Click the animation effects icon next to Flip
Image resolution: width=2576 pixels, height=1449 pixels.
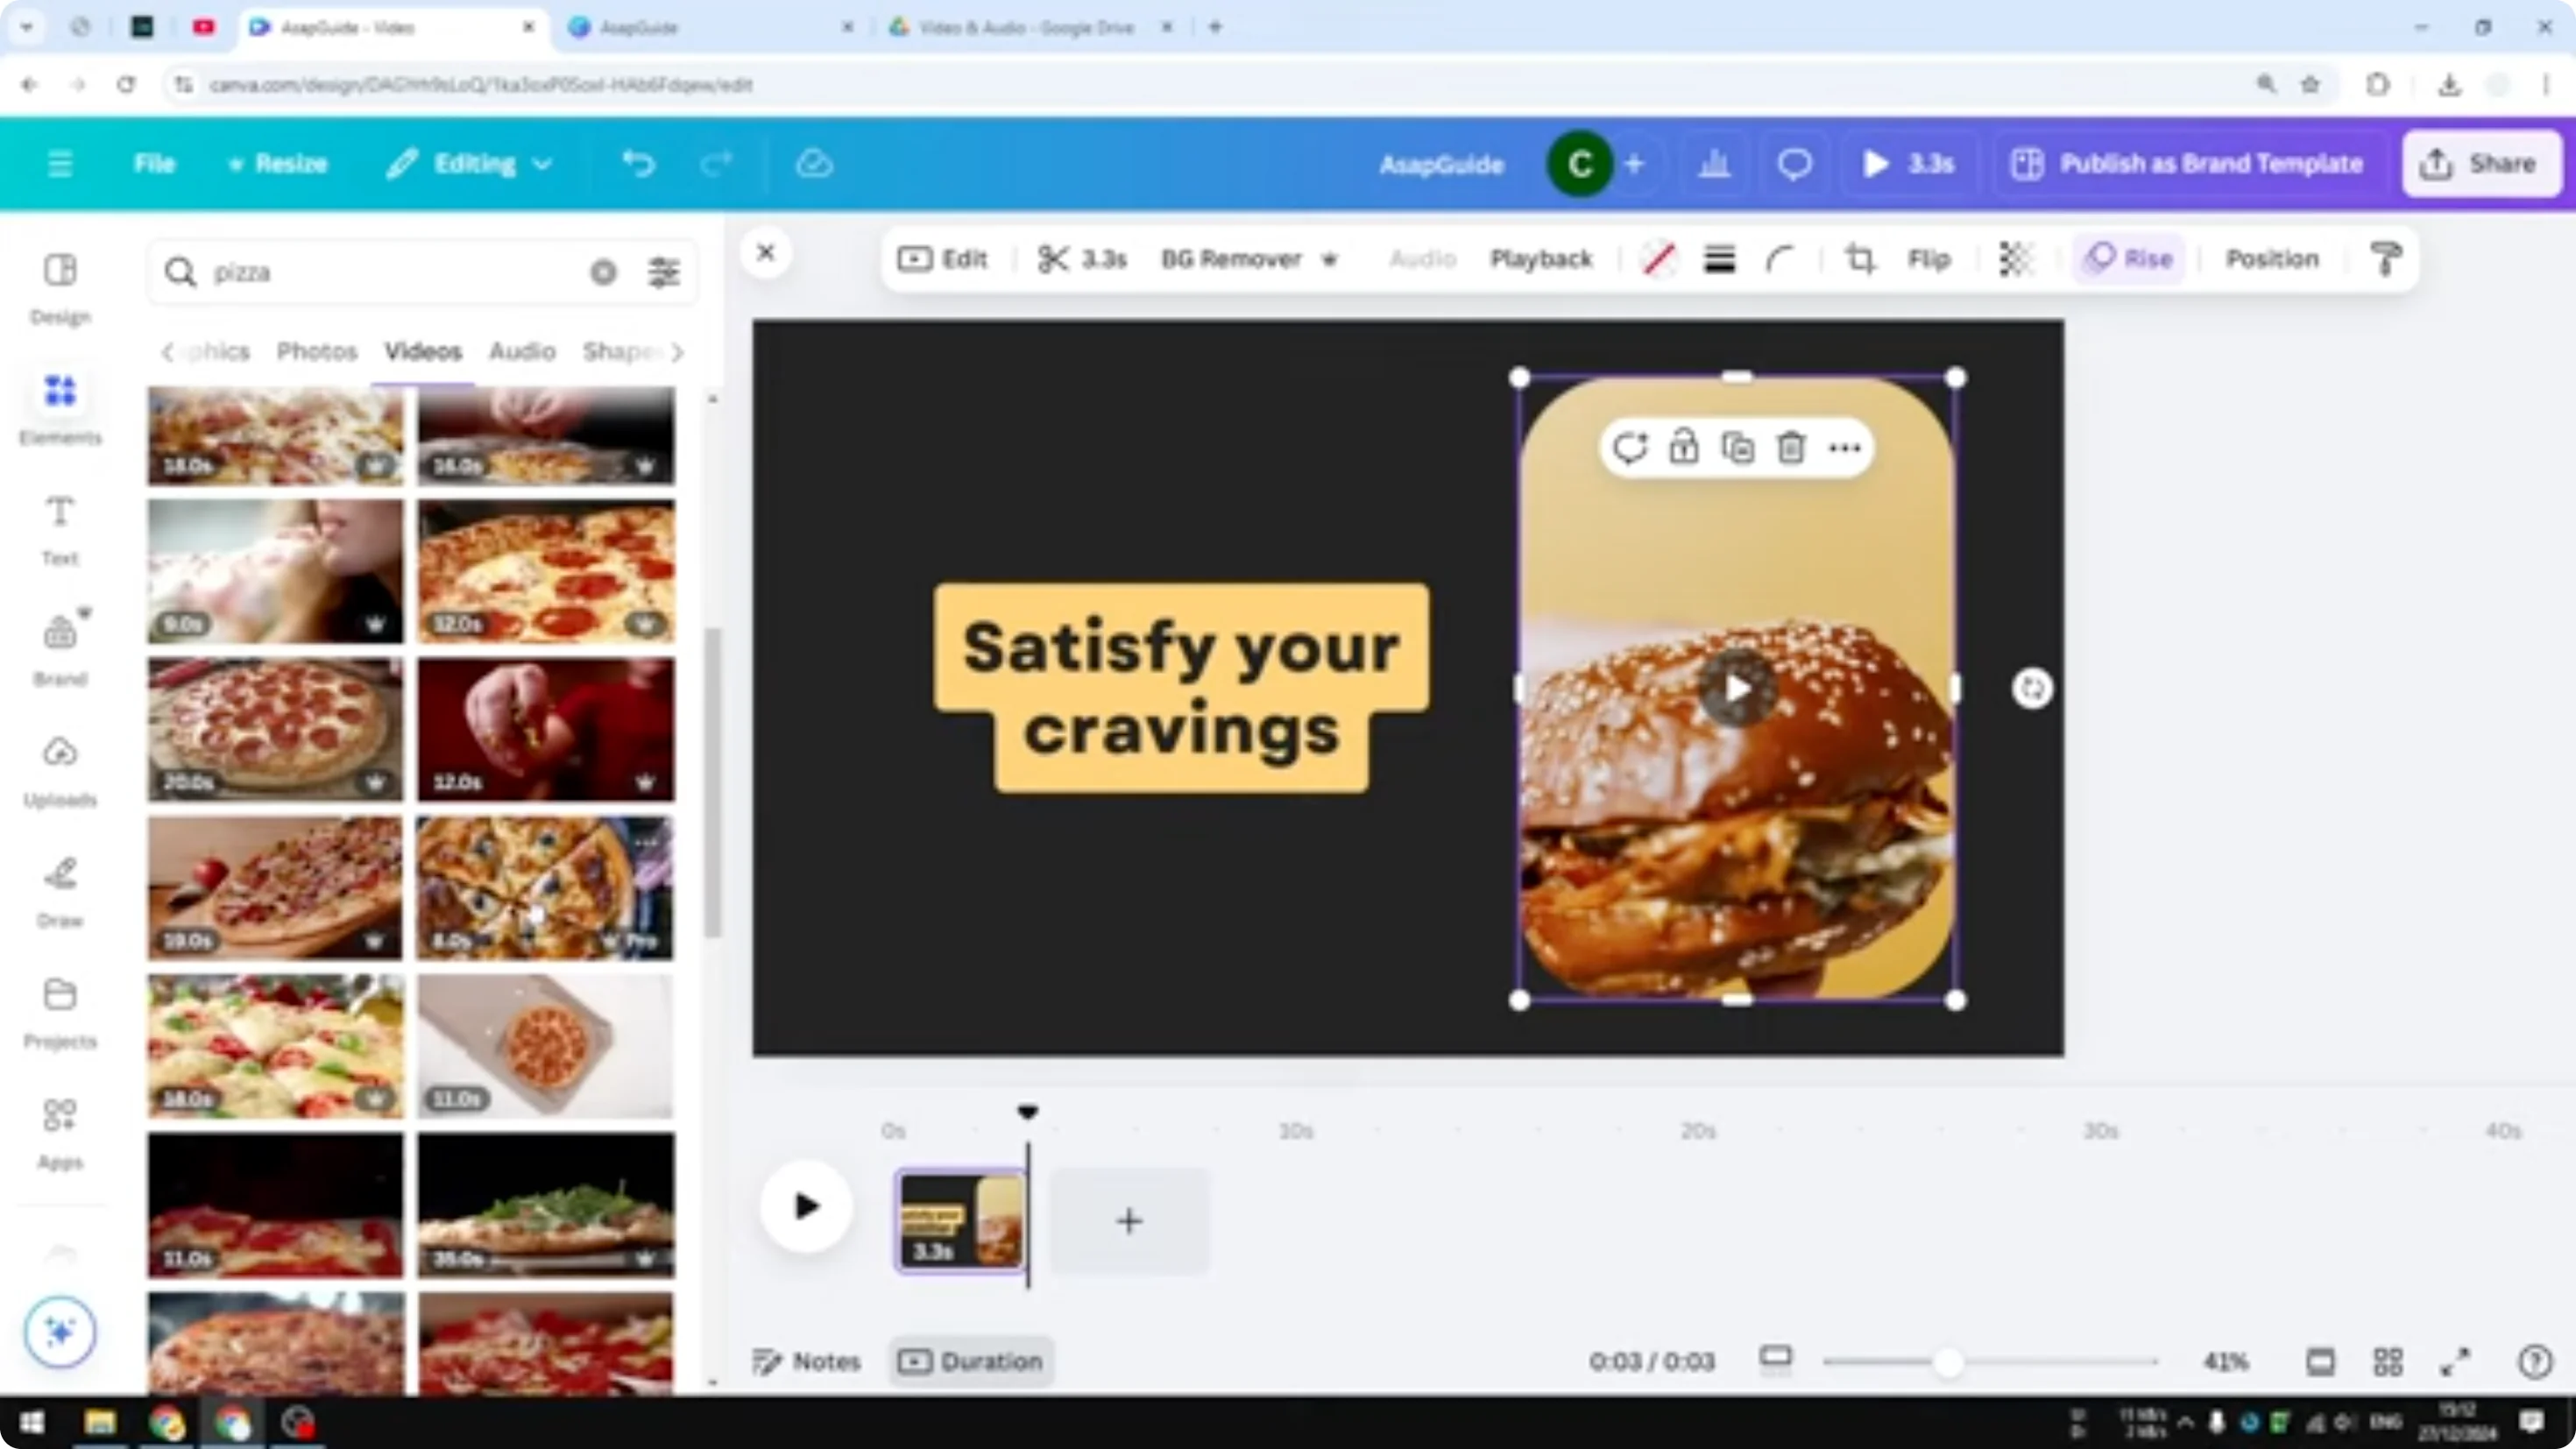2016,259
